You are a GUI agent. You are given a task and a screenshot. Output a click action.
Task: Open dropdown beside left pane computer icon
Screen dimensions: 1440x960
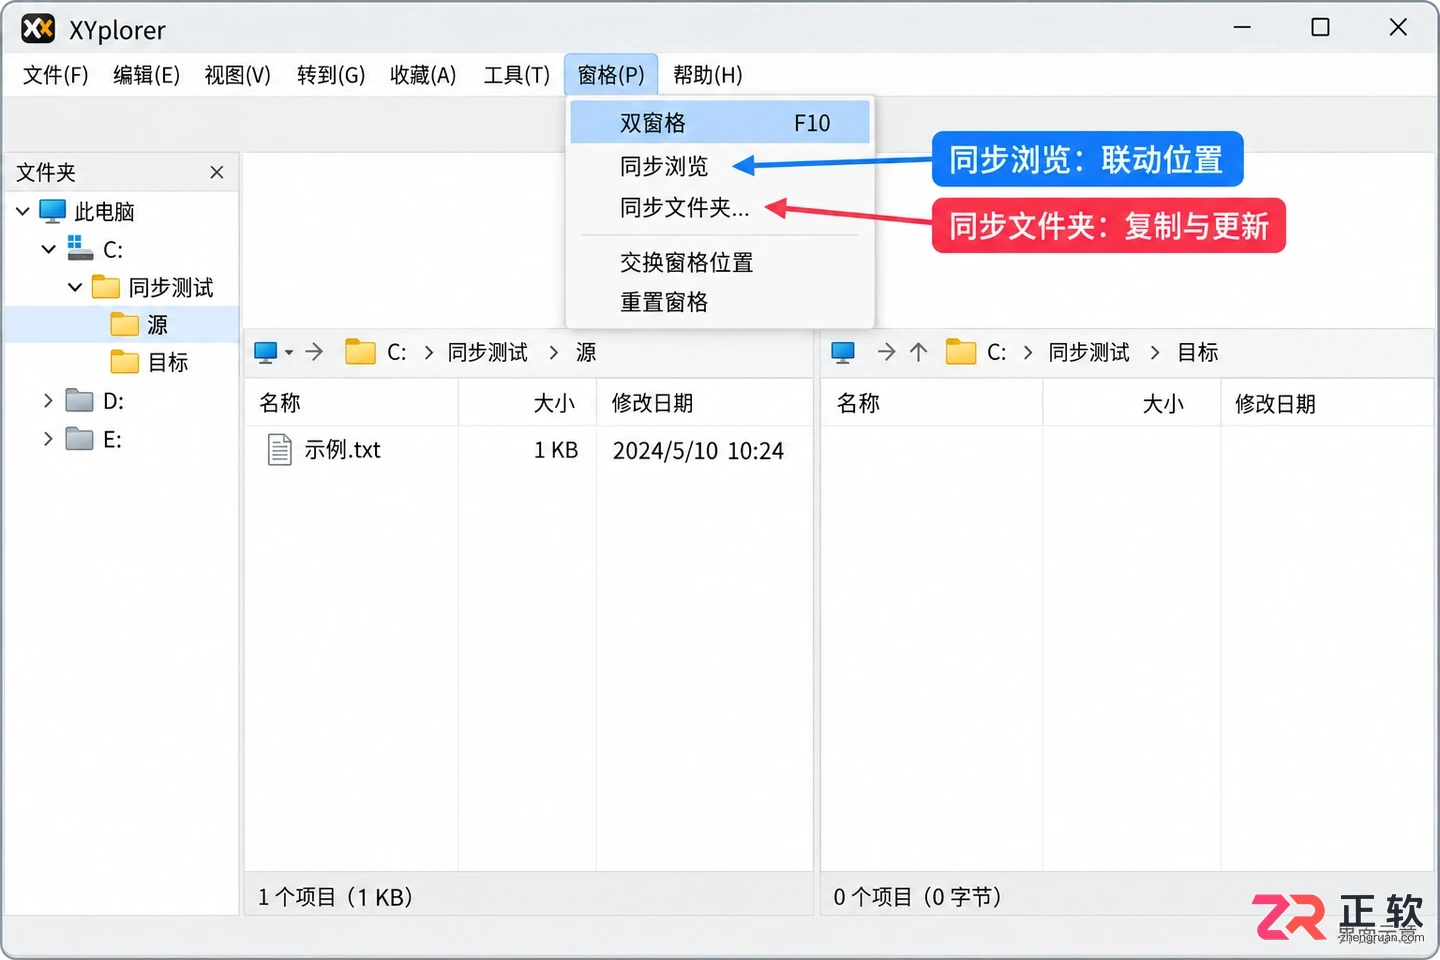coord(289,352)
